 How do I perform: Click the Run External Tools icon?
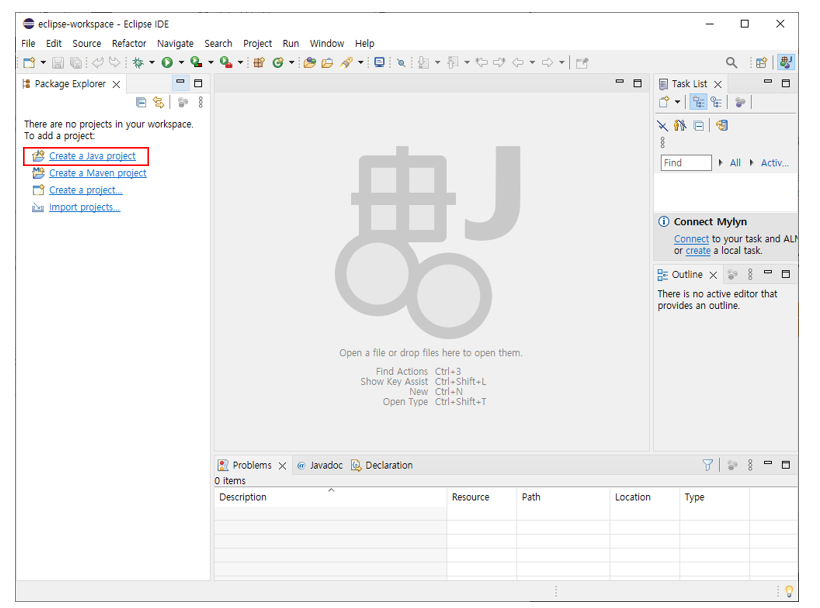coord(226,63)
